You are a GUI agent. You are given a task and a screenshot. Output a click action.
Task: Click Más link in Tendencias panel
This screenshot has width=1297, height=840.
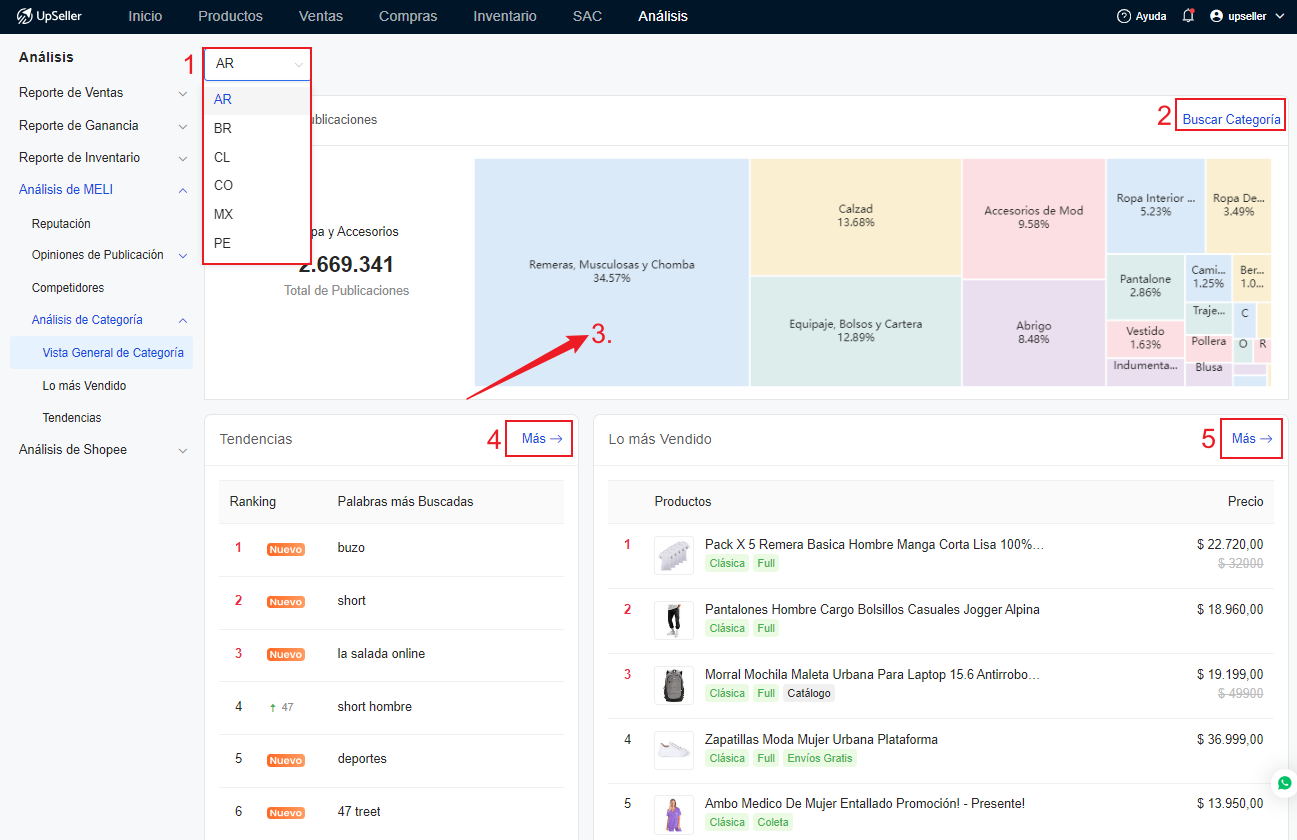[541, 439]
